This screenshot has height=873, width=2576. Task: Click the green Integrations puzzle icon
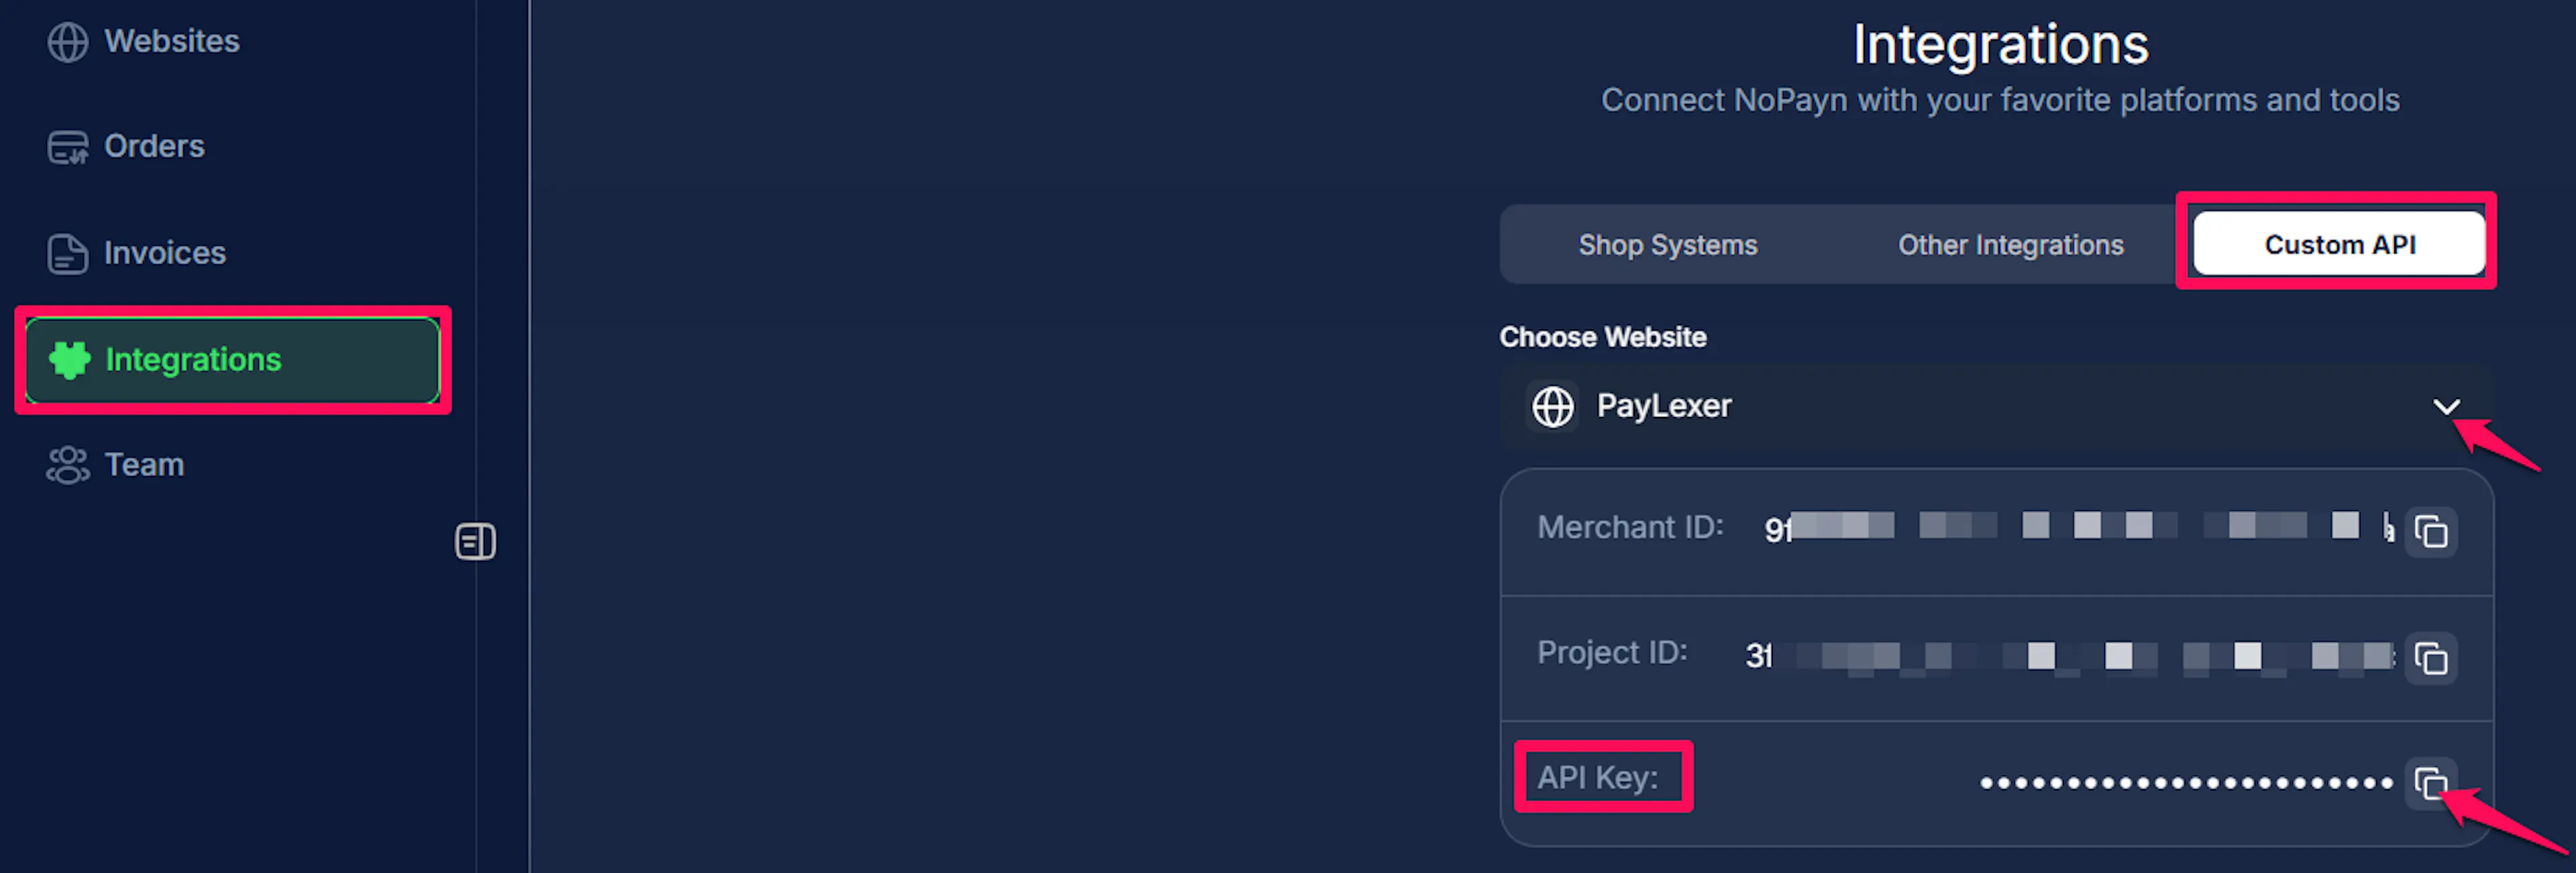pos(70,360)
